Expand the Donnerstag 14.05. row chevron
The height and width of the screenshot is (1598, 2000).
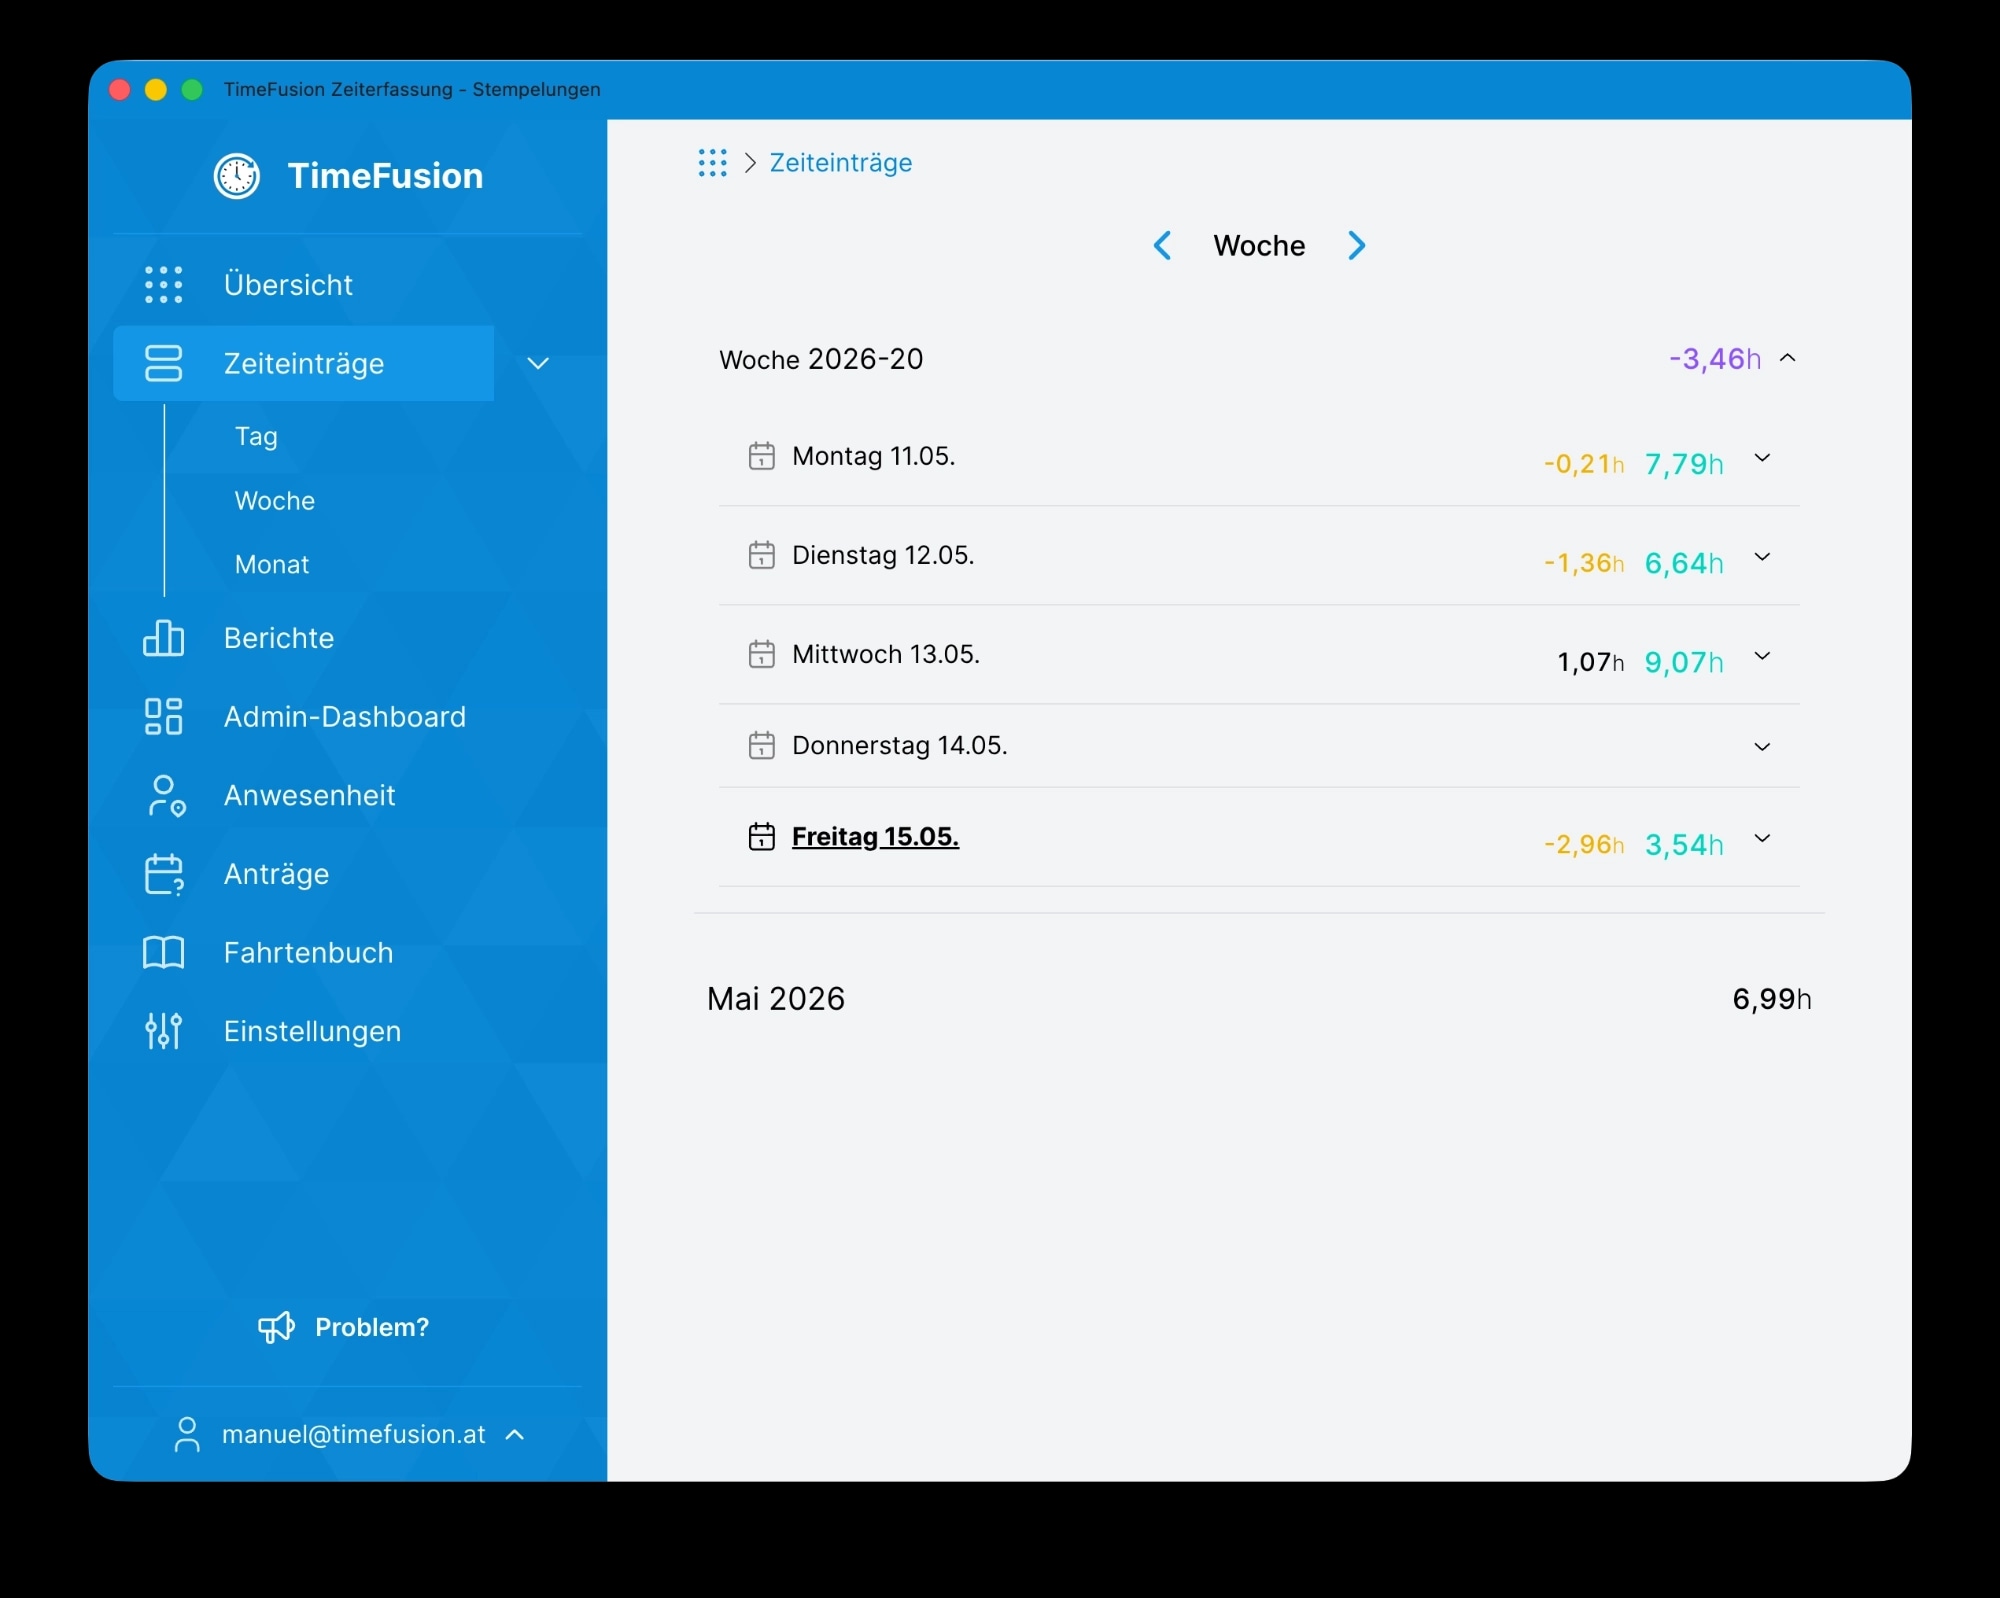tap(1763, 747)
